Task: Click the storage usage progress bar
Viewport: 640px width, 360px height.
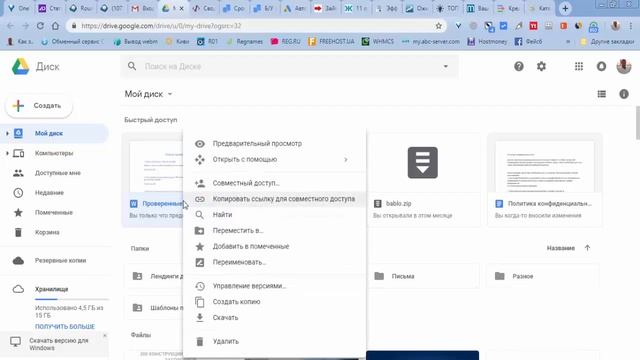Action: click(71, 300)
